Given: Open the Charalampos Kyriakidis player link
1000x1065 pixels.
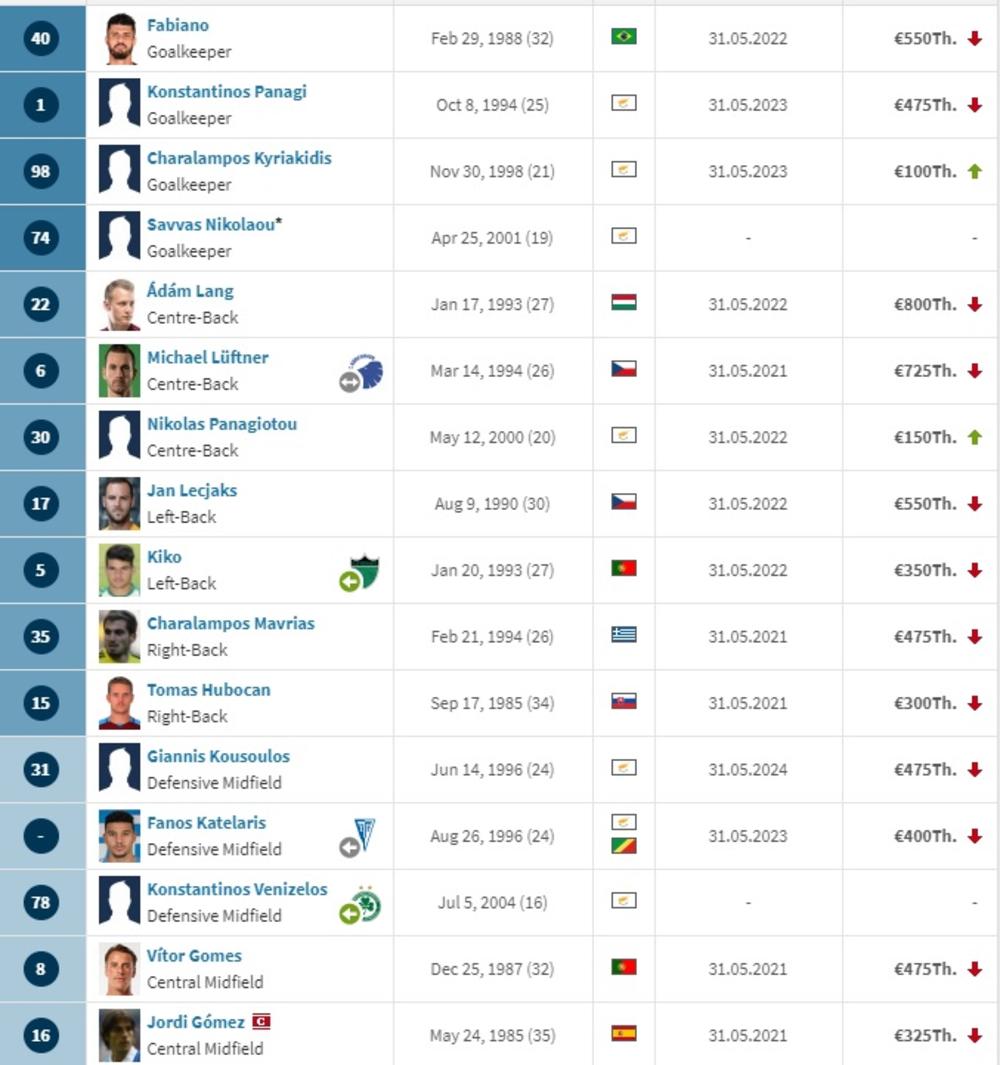Looking at the screenshot, I should click(x=239, y=158).
